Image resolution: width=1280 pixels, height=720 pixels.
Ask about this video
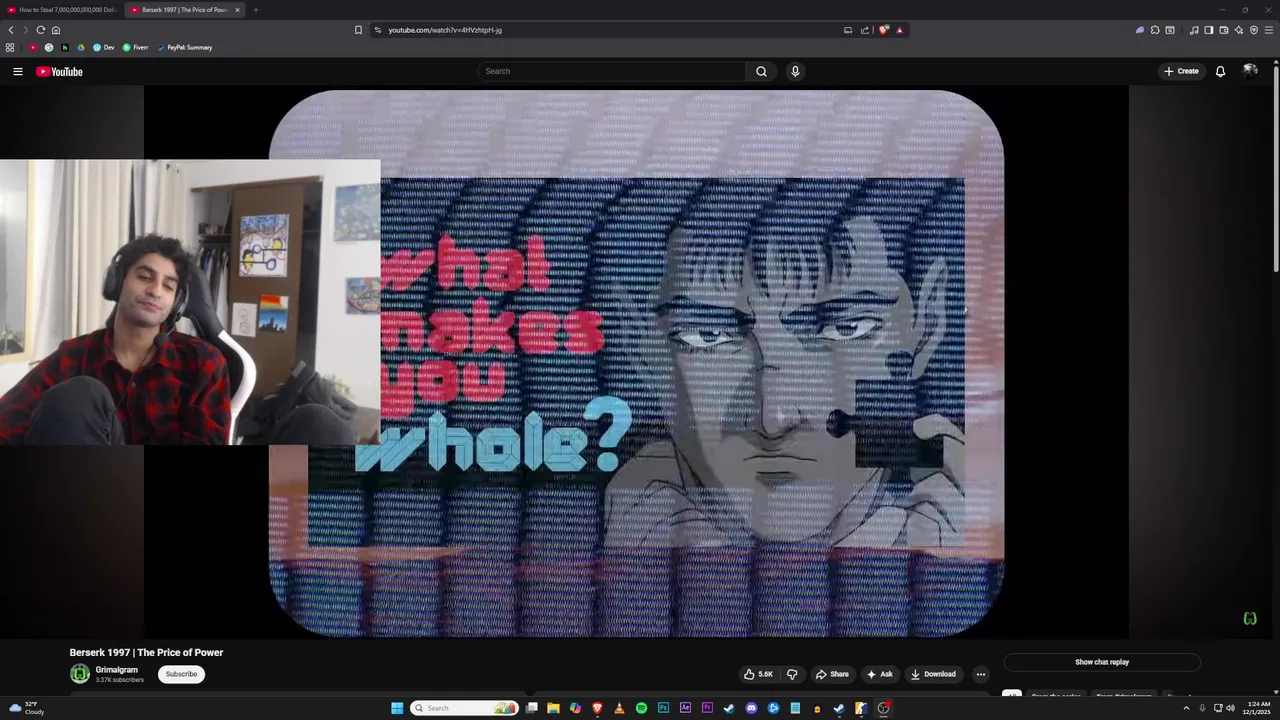point(880,674)
